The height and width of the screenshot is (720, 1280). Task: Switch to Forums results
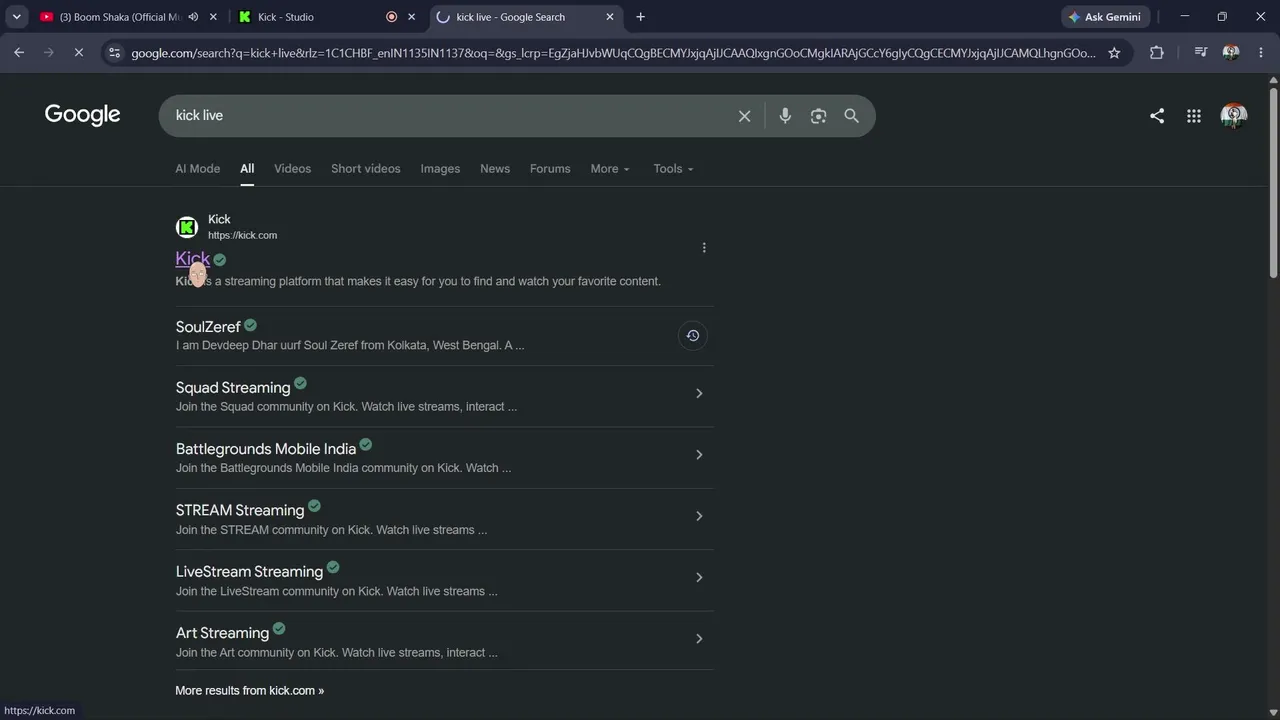(550, 169)
